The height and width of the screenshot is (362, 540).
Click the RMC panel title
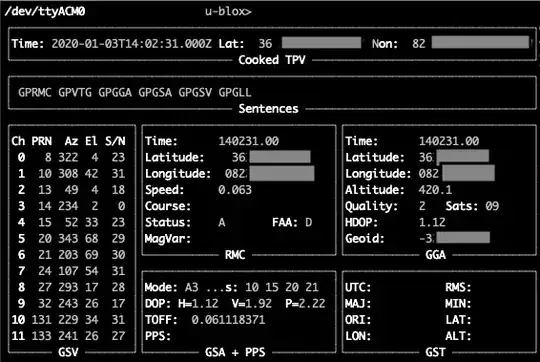(x=235, y=255)
